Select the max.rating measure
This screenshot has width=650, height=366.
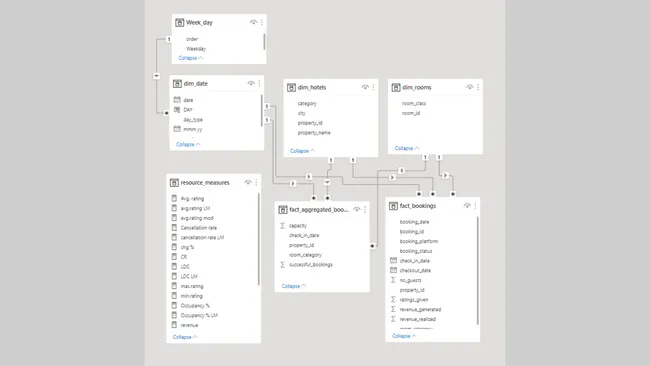click(192, 286)
